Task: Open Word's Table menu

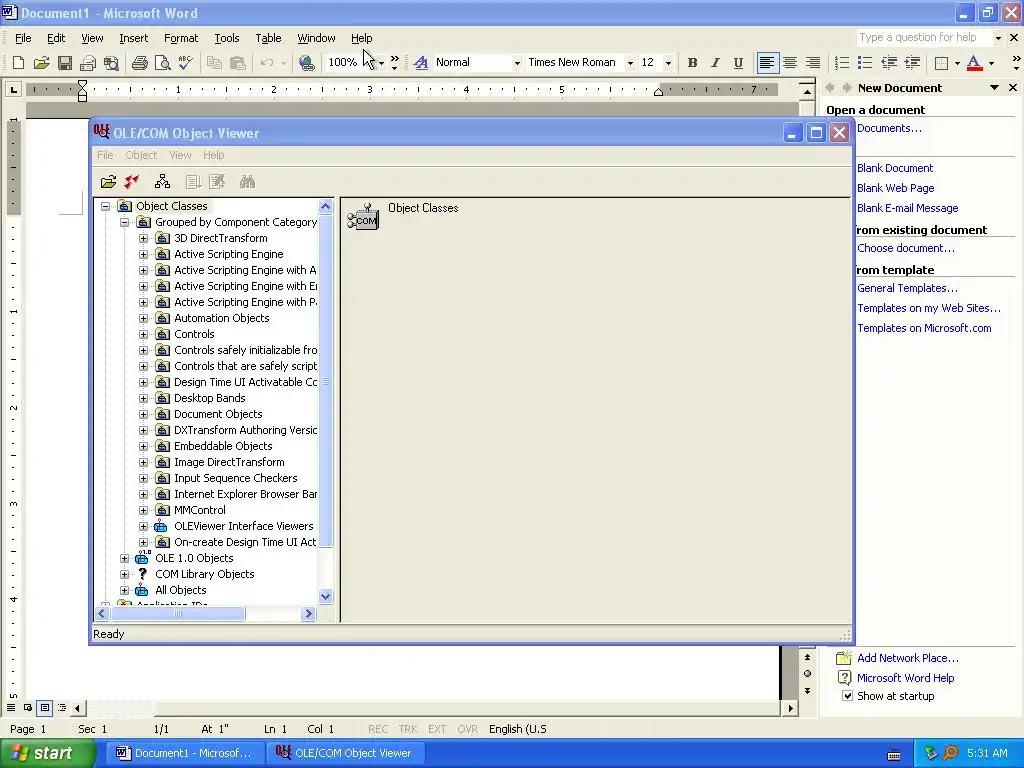Action: (268, 38)
